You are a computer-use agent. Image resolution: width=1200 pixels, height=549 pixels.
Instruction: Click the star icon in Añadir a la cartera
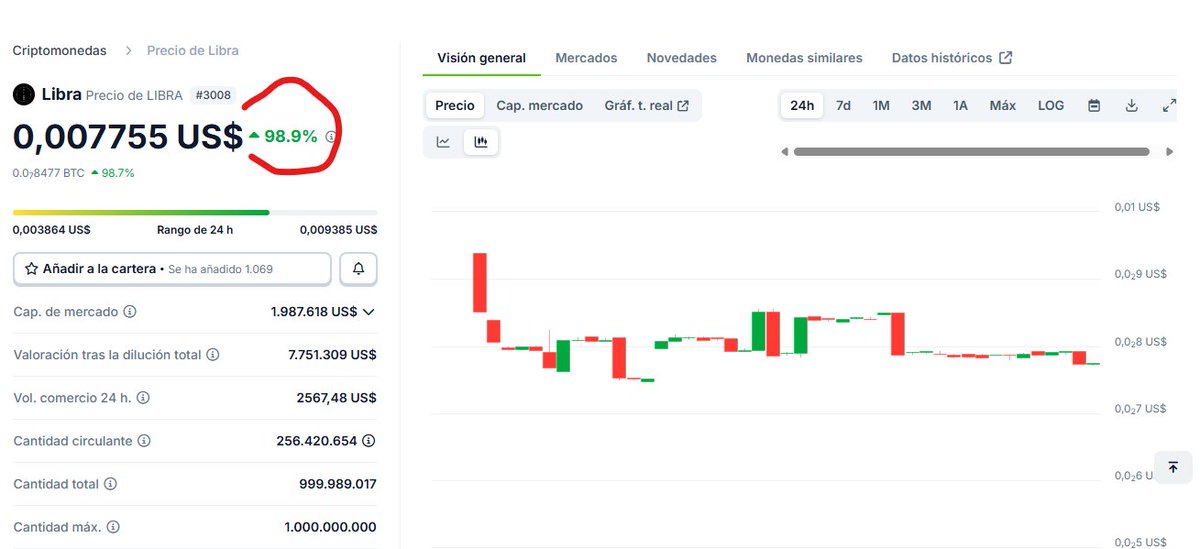coord(31,269)
